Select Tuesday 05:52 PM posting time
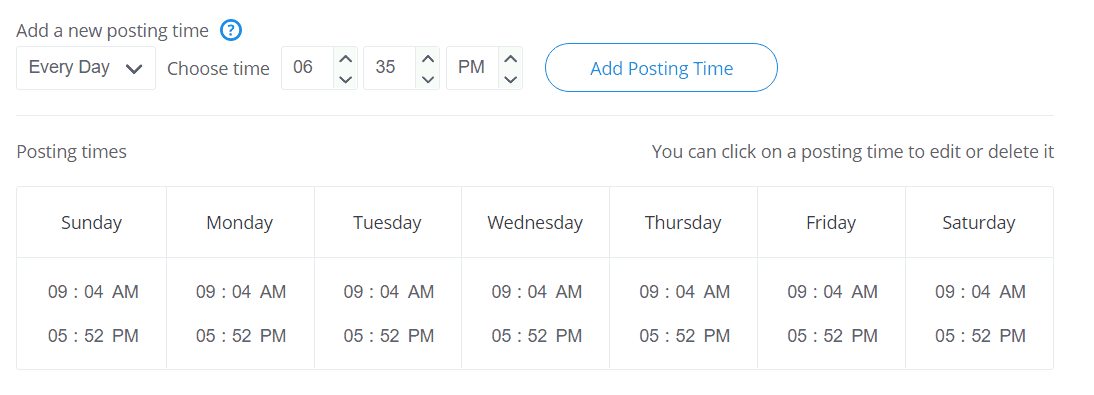 click(x=389, y=336)
